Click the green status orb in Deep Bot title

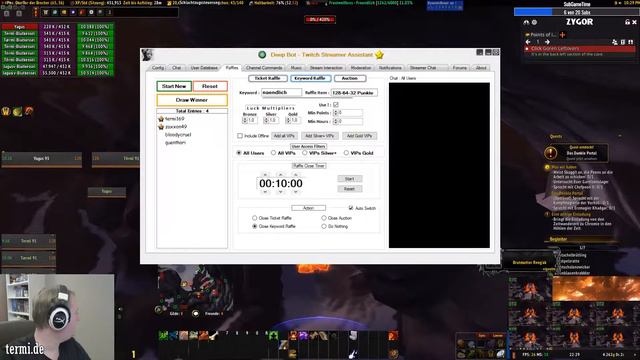(x=262, y=55)
